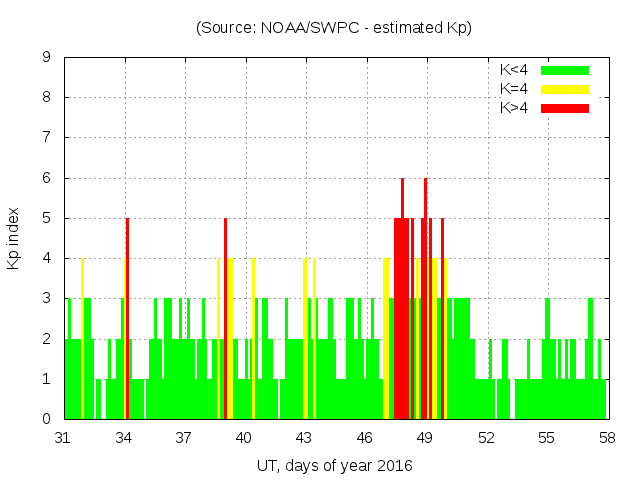Click the x-axis tick label 55

546,438
